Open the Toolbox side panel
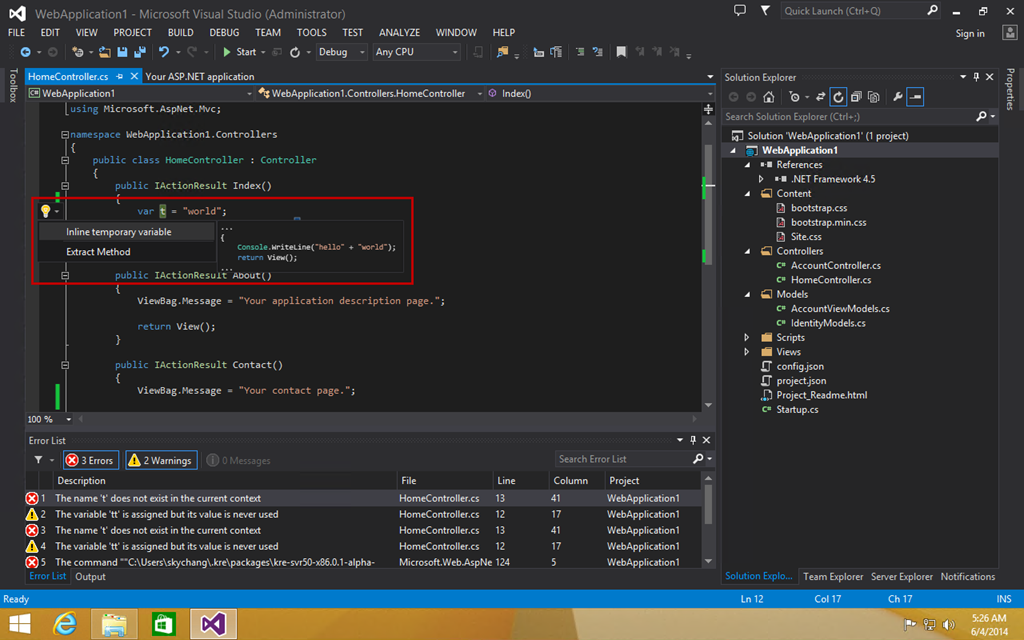Viewport: 1024px width, 640px height. (13, 86)
